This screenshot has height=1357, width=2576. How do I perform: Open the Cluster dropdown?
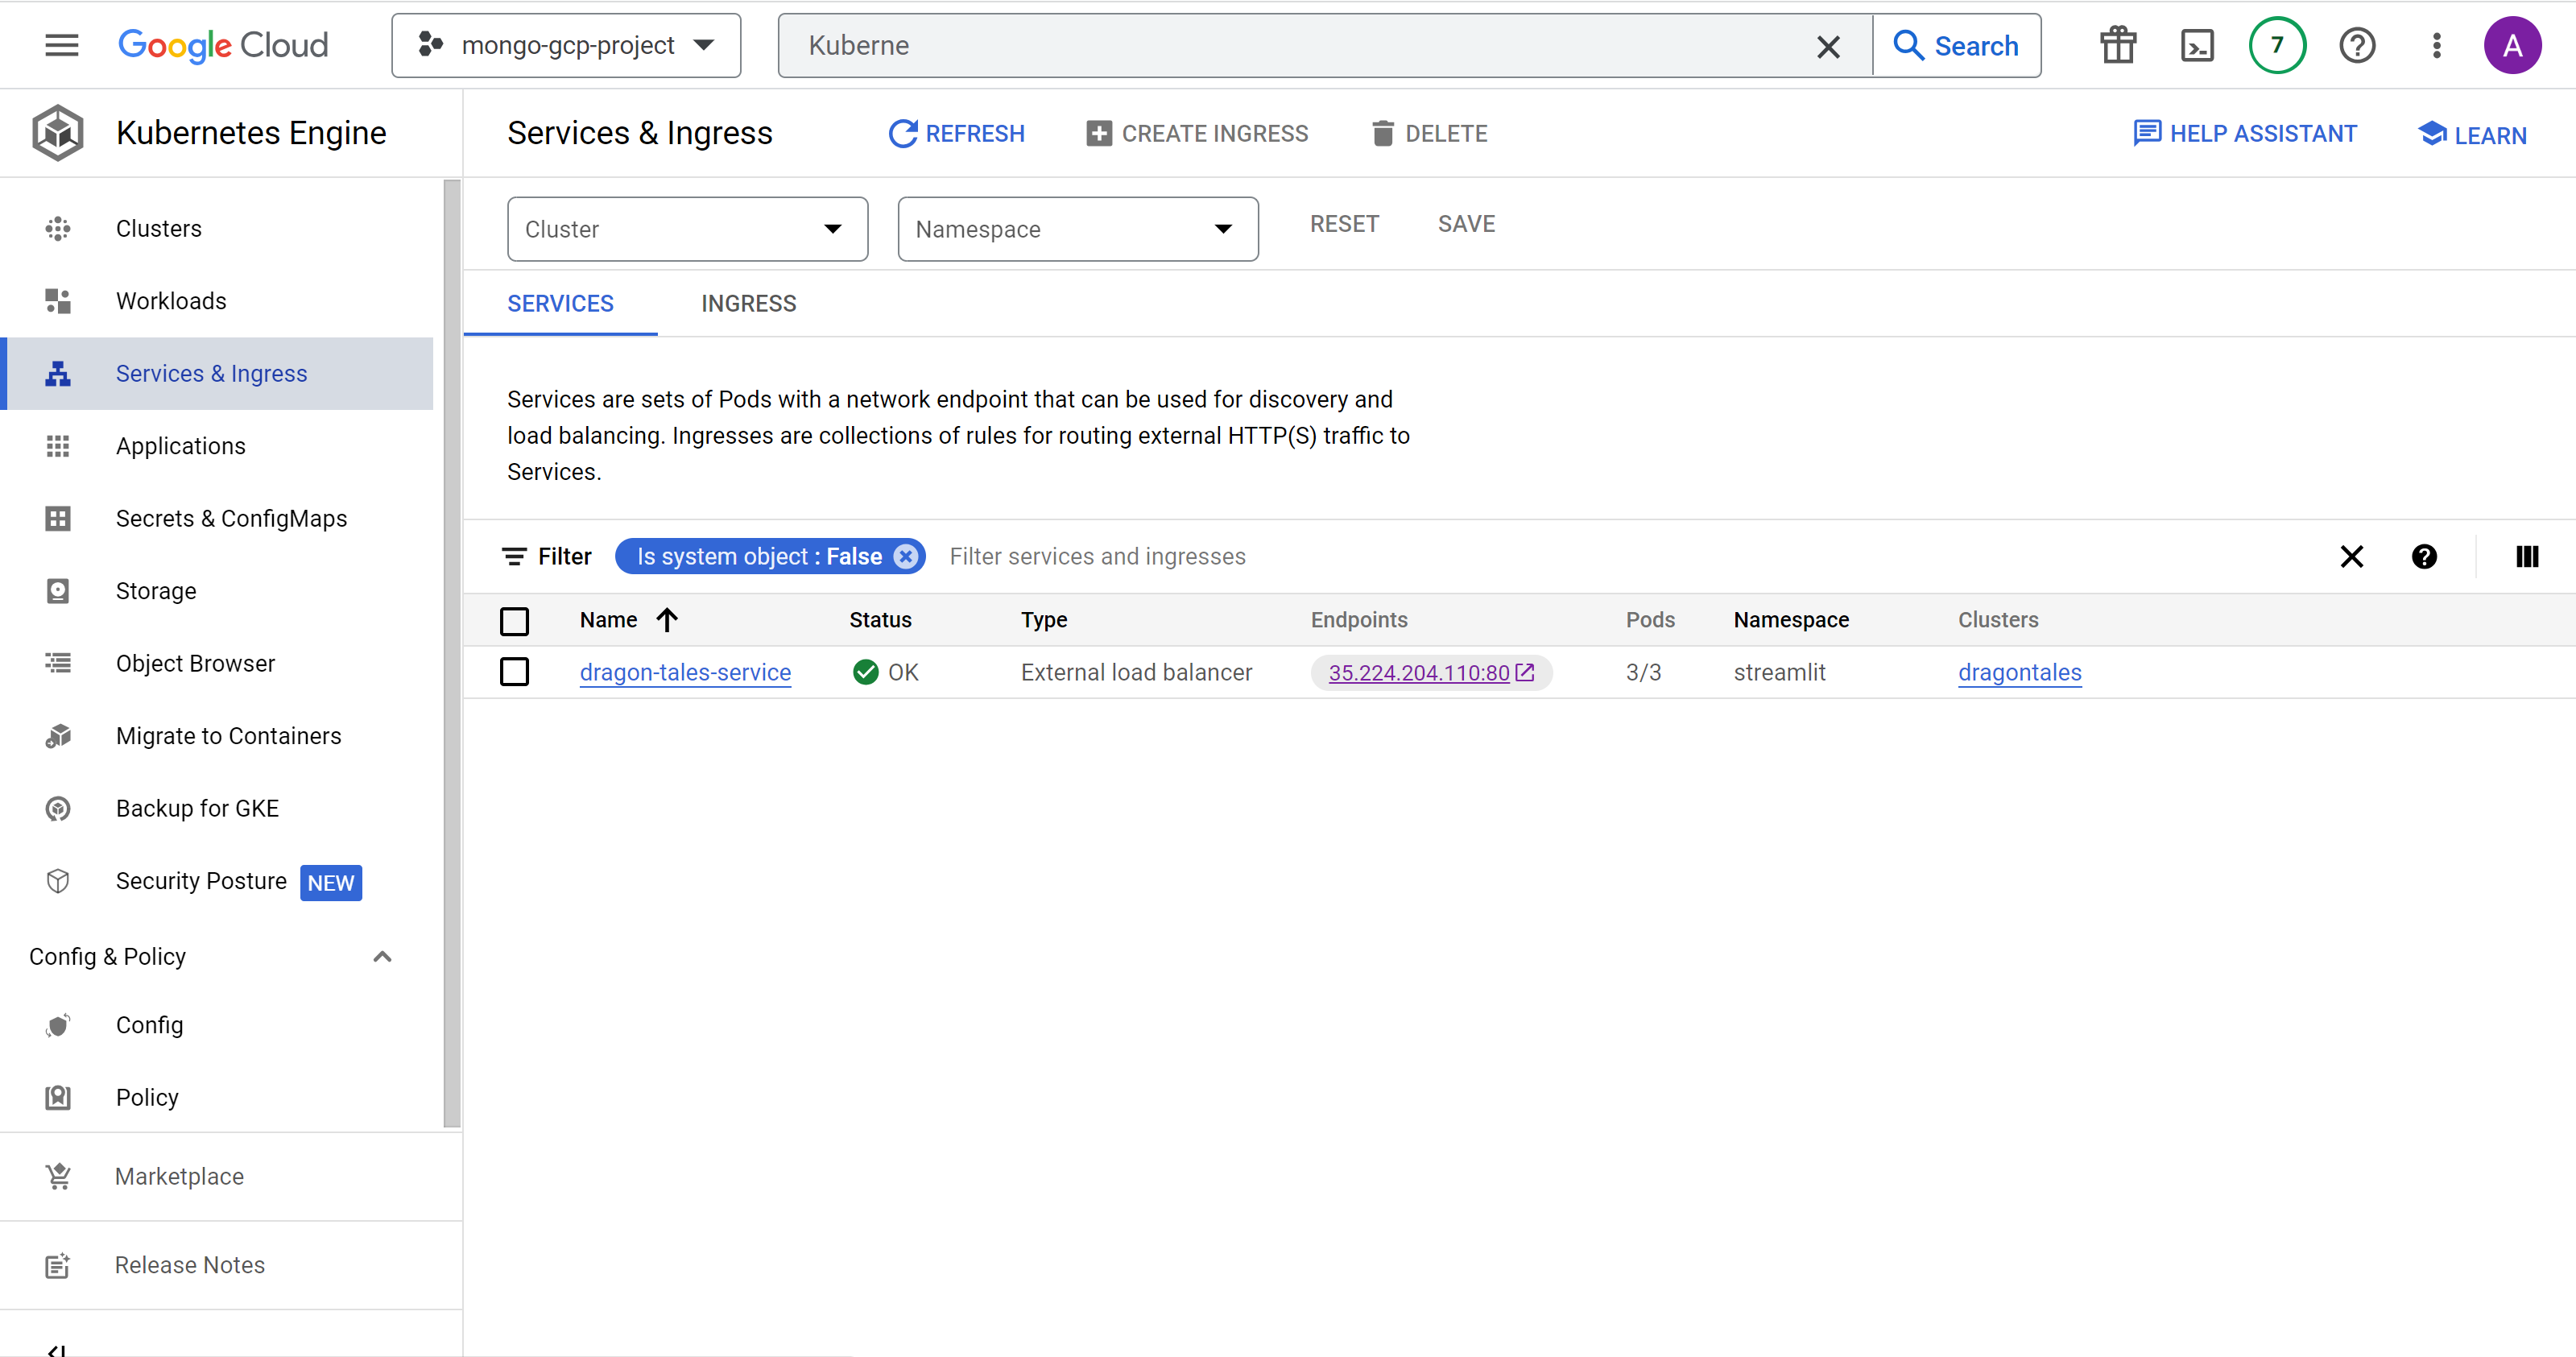(687, 229)
